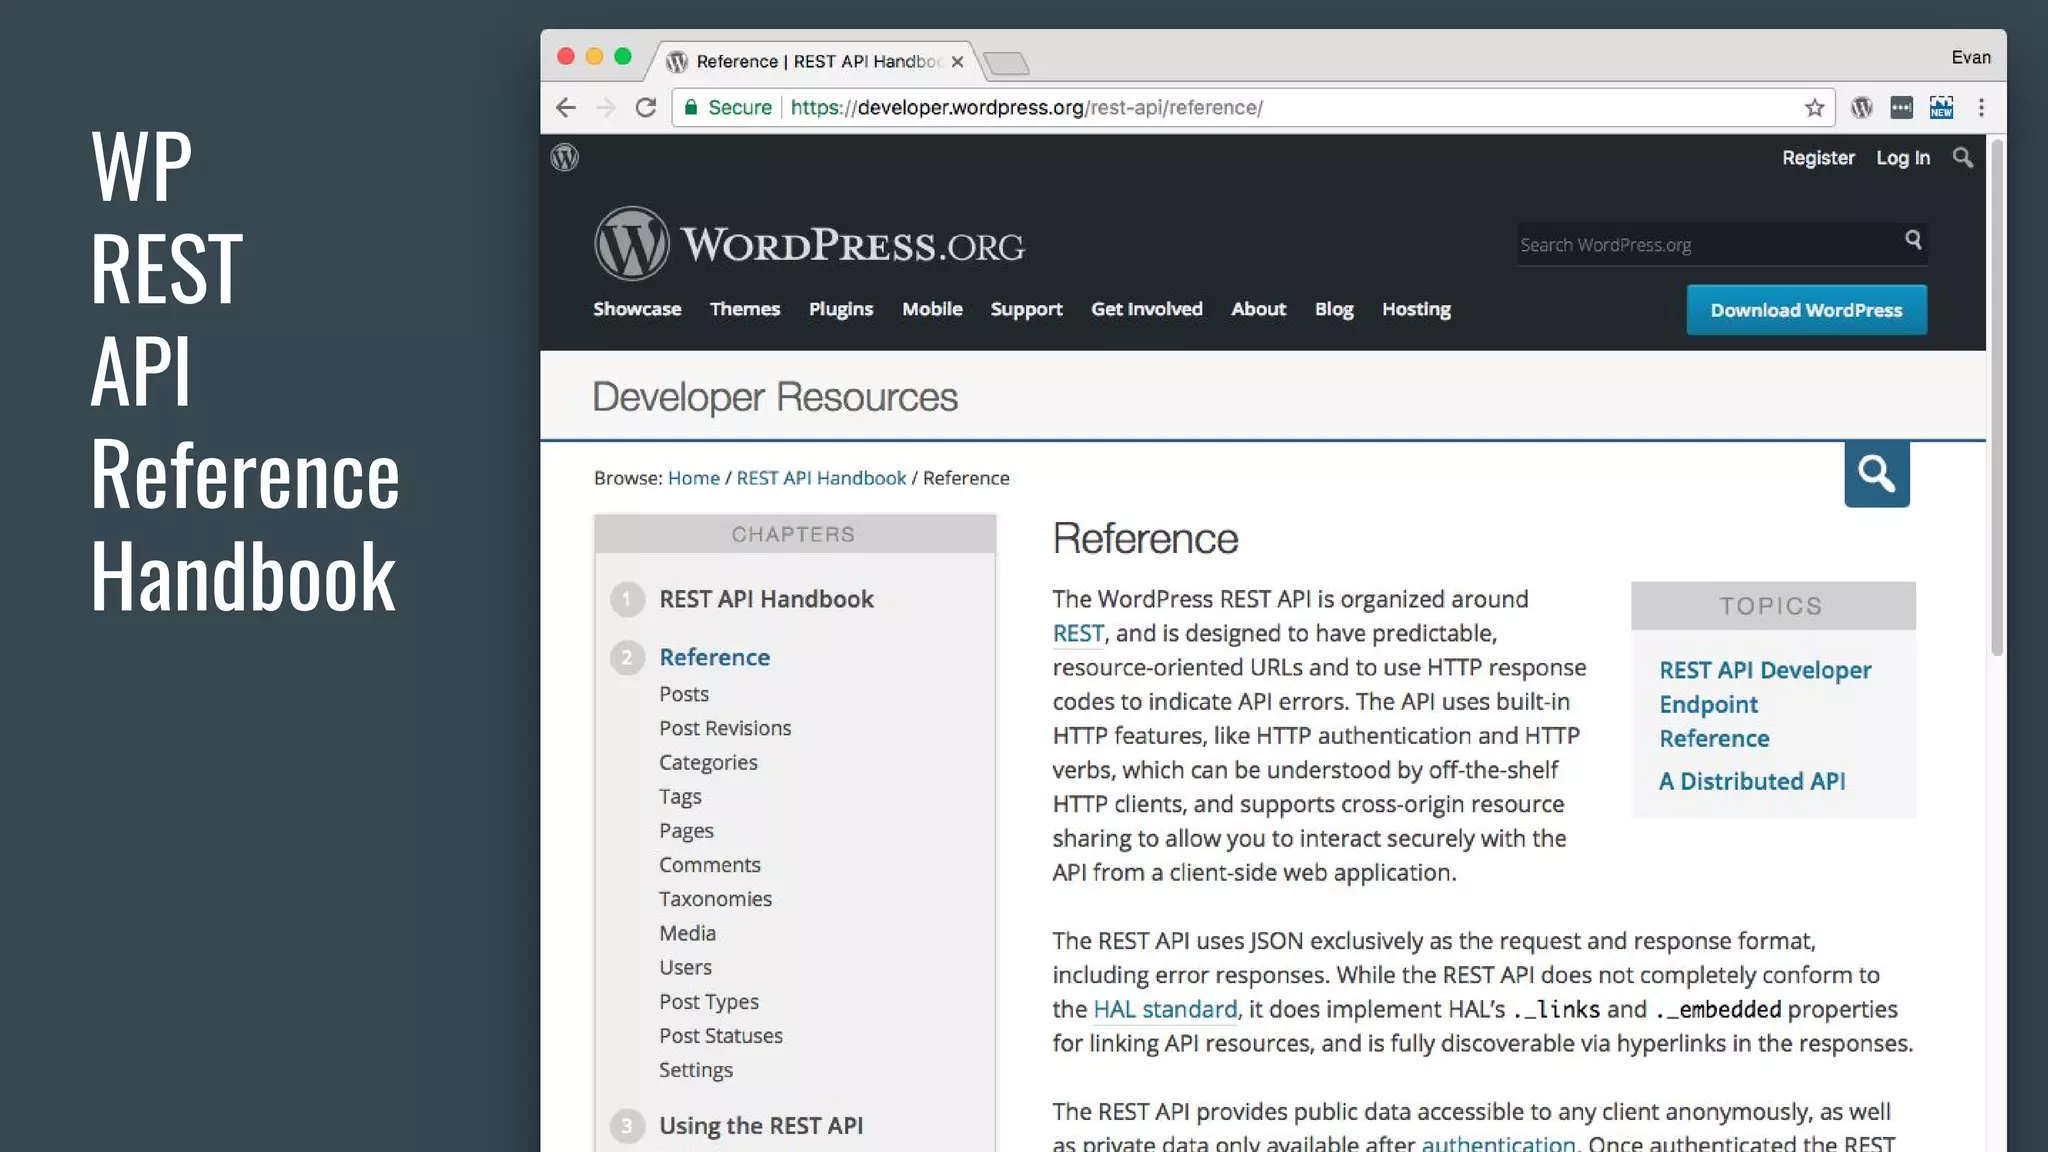Open the Settings subchapter
The width and height of the screenshot is (2048, 1152).
(x=696, y=1069)
